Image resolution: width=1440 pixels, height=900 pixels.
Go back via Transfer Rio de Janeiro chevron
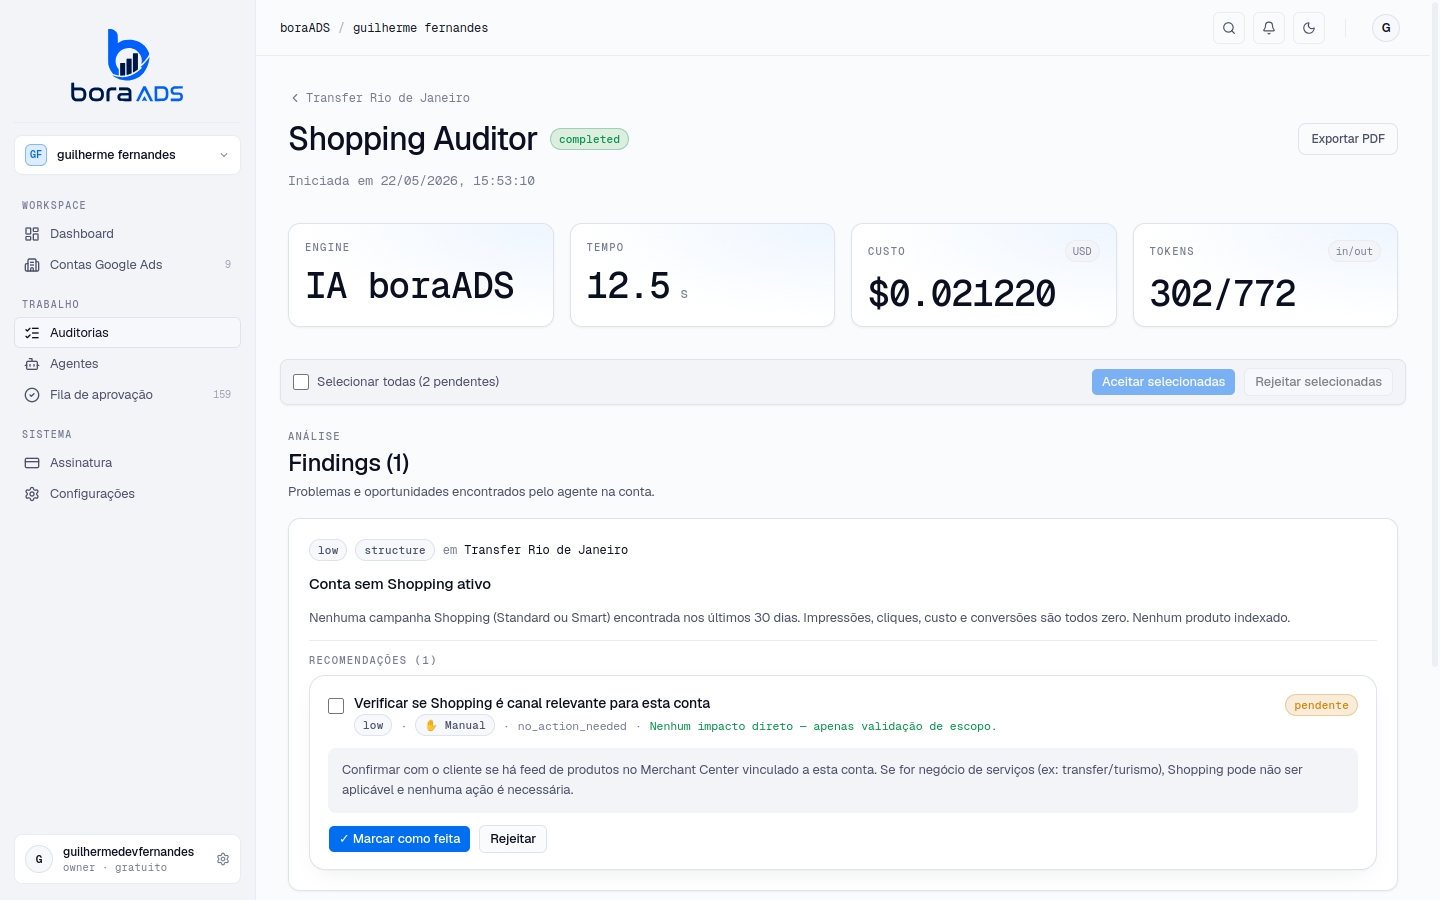[294, 98]
